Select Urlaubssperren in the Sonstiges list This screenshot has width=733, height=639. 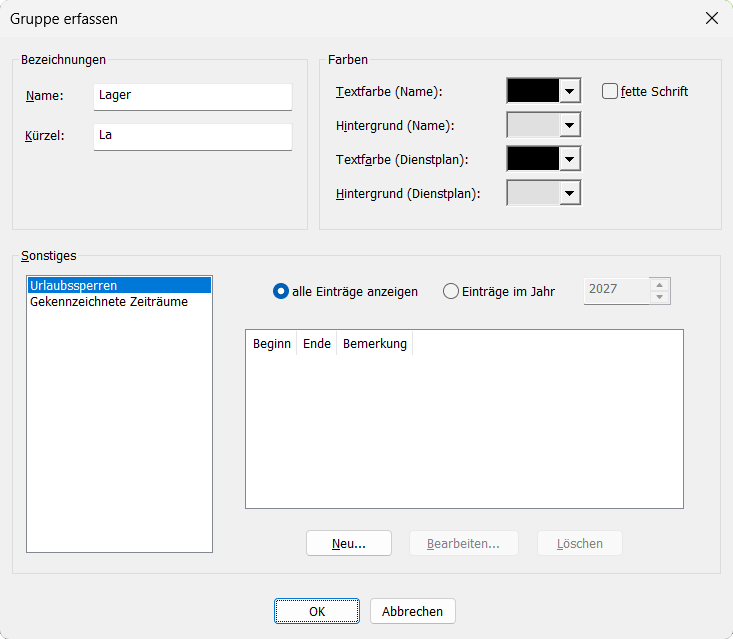pyautogui.click(x=119, y=285)
